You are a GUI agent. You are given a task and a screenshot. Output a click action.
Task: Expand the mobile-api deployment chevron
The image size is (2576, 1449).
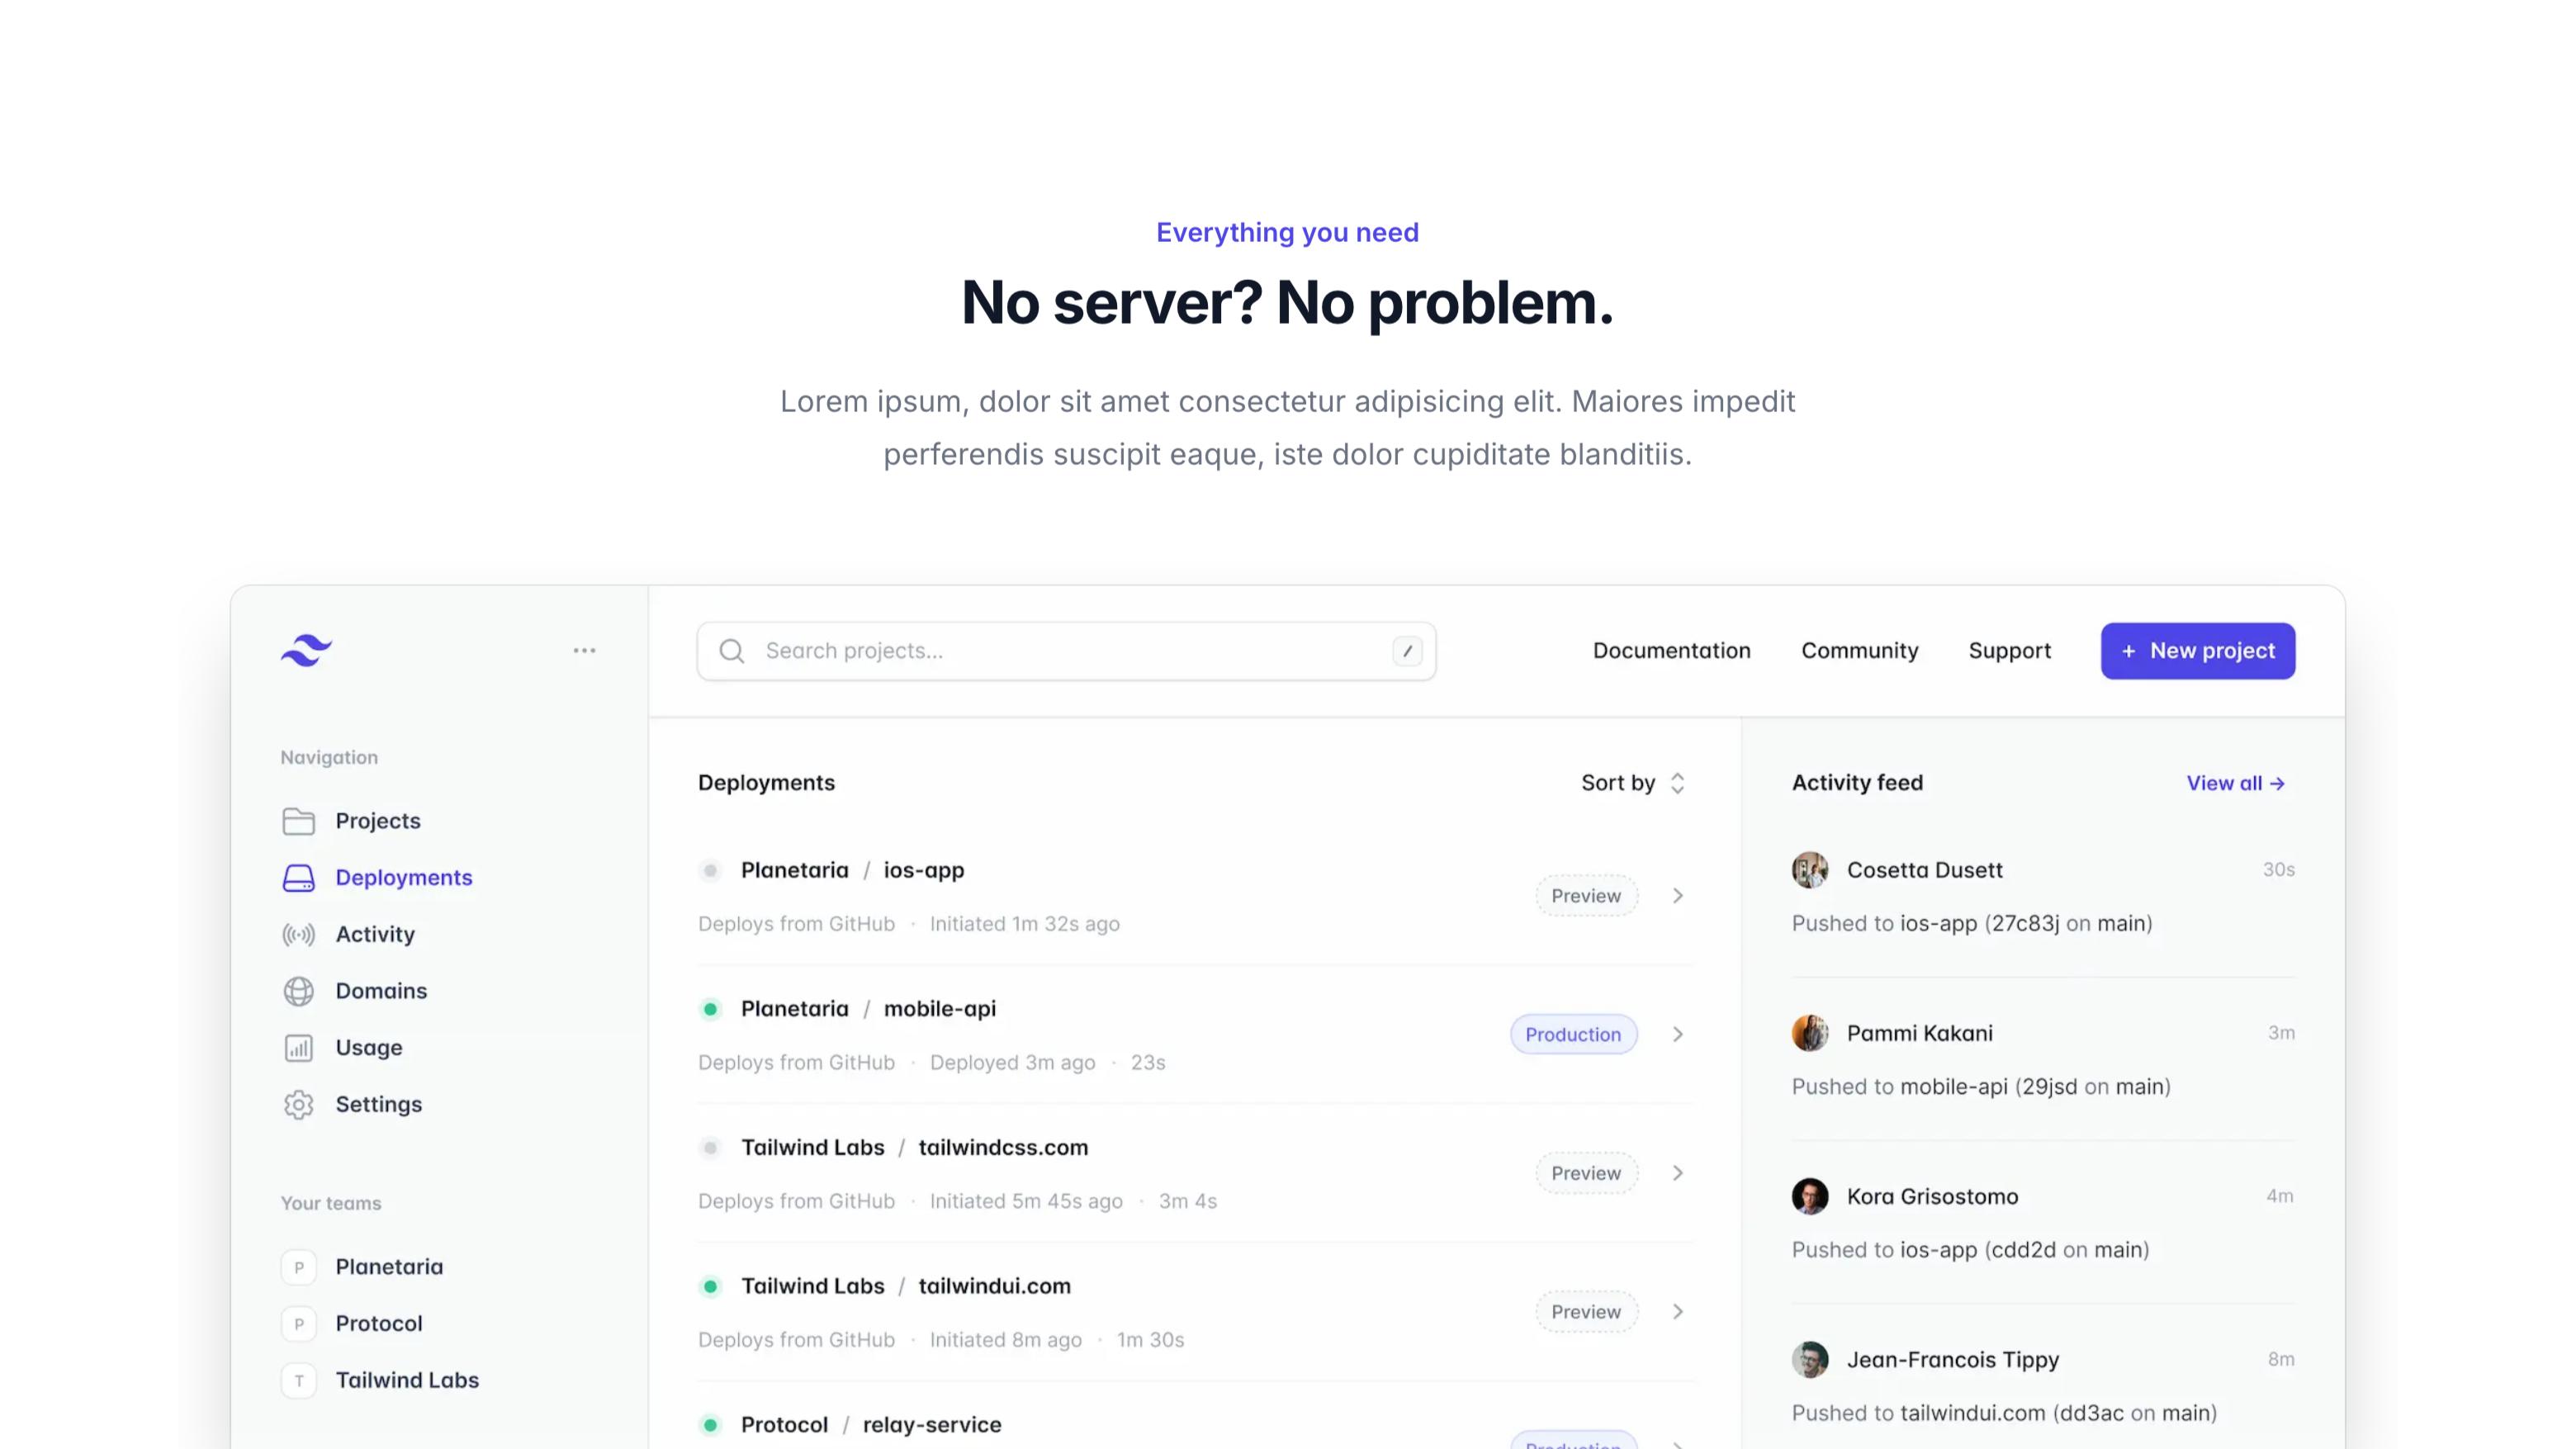(x=1678, y=1034)
